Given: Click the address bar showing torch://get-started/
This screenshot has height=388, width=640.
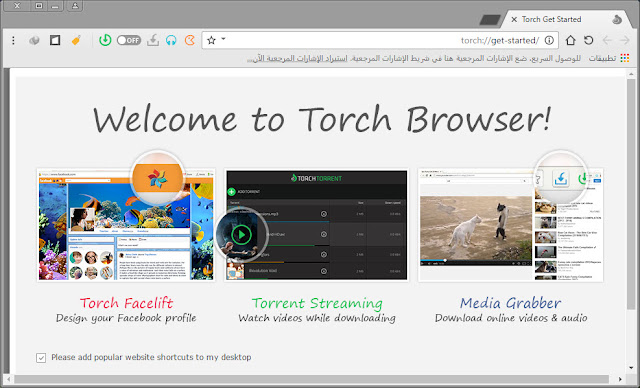Looking at the screenshot, I should coord(380,40).
